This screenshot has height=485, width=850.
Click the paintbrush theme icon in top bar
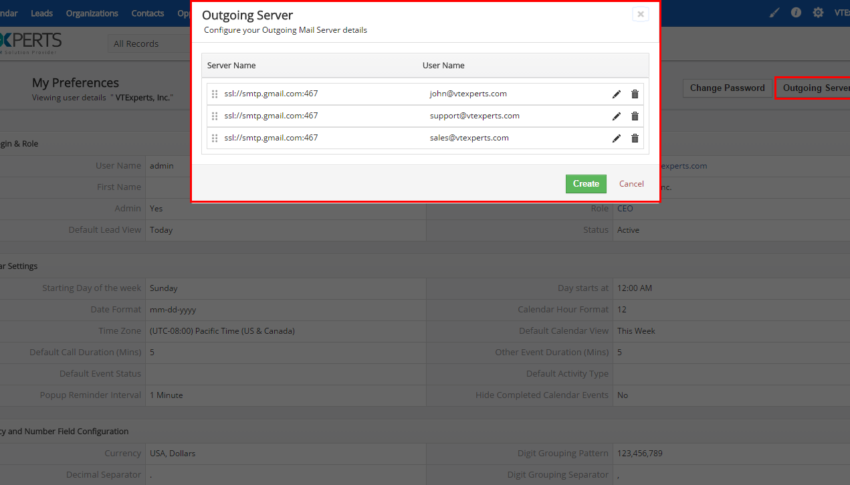coord(774,12)
